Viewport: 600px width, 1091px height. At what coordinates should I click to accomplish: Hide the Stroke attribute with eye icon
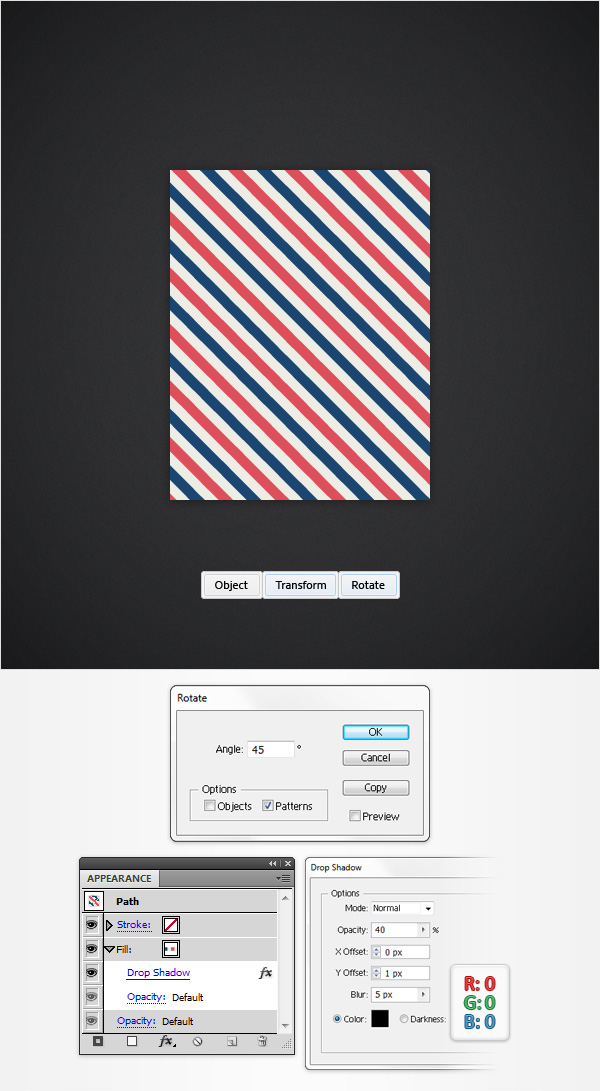91,925
